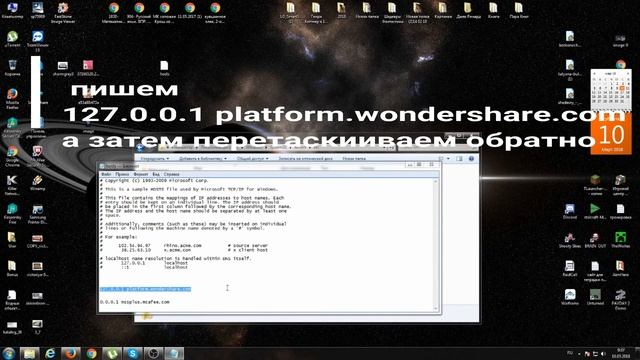This screenshot has width=640, height=360.
Task: Open the Формат menu in Notepad
Action: point(140,174)
